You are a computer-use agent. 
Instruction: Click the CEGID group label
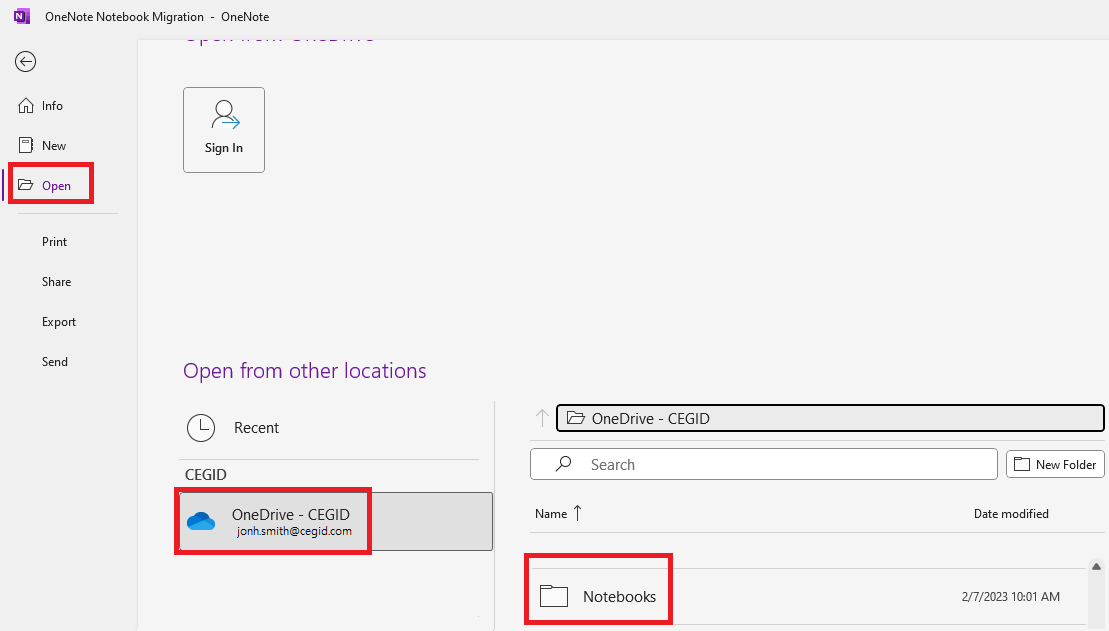206,475
